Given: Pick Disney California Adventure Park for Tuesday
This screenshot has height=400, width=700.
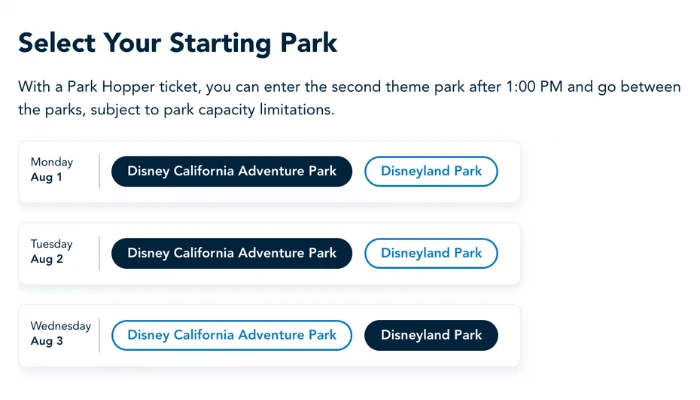Looking at the screenshot, I should [x=231, y=253].
